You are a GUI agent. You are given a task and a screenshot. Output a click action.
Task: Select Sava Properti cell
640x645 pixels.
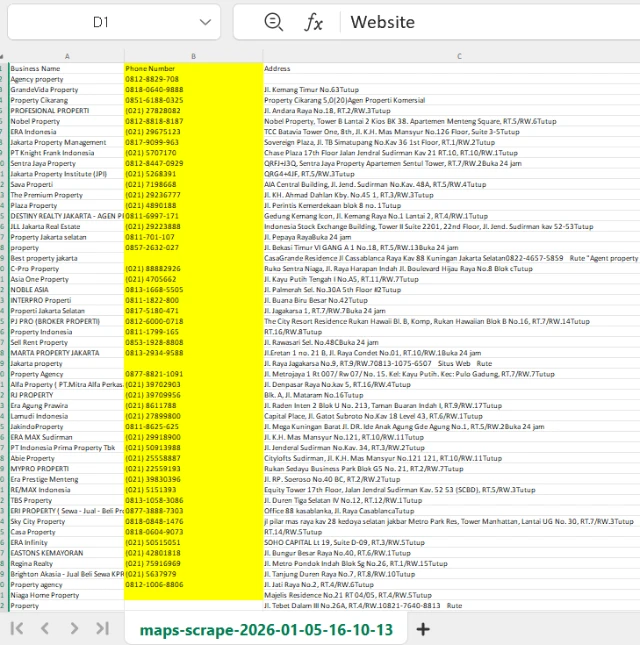[67, 185]
